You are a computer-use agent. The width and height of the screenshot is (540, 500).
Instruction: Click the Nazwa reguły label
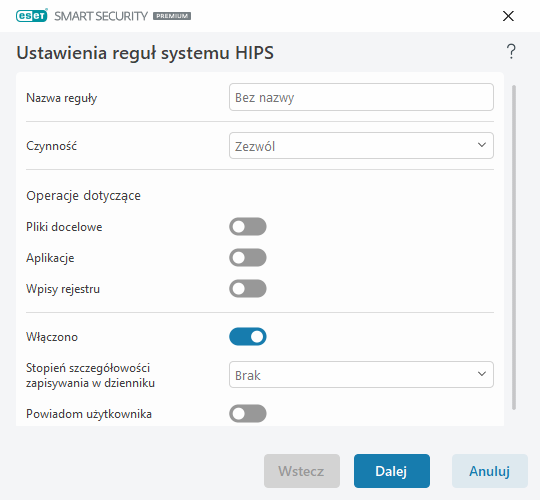(62, 98)
